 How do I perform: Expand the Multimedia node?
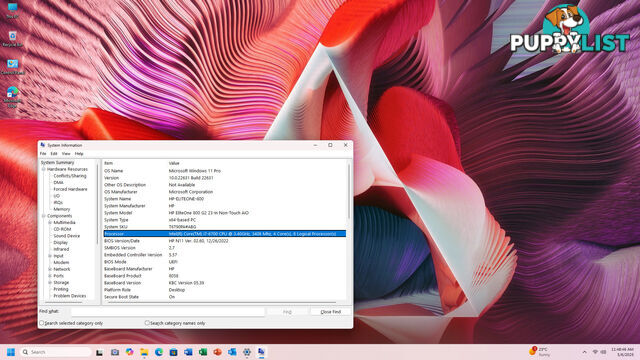coord(50,222)
